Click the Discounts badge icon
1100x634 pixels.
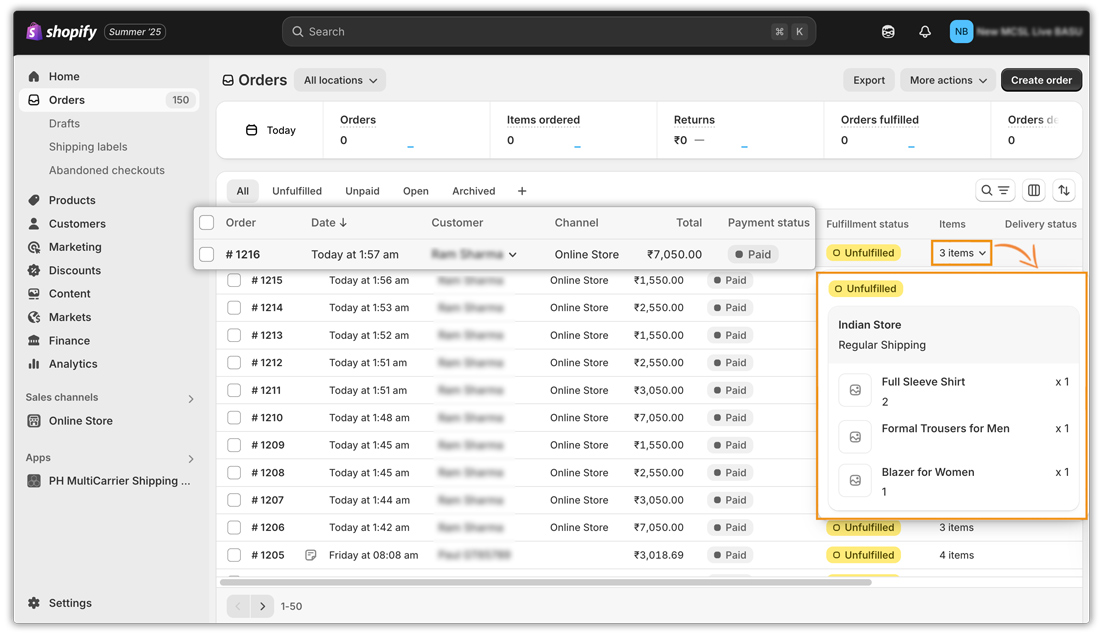[34, 270]
